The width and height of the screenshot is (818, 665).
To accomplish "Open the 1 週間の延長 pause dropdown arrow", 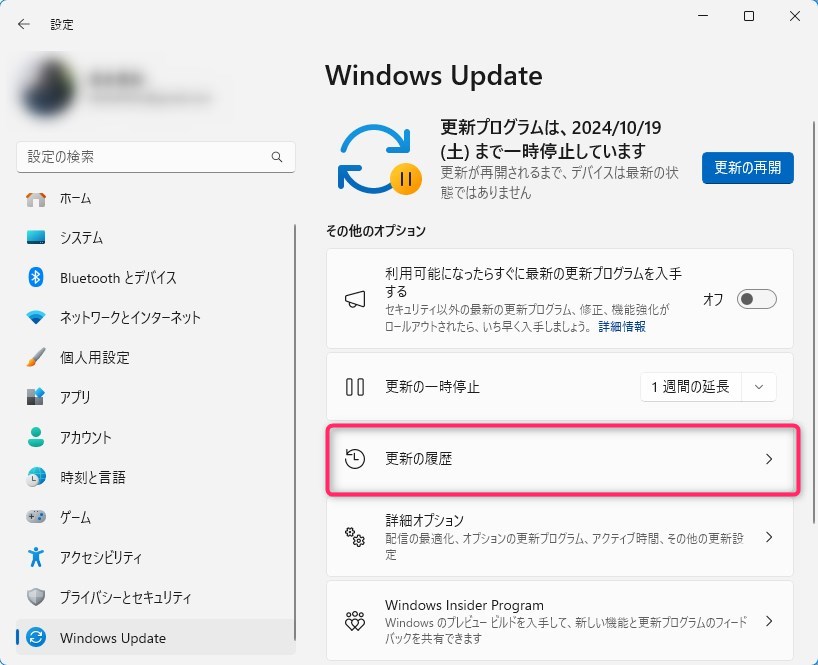I will (760, 387).
